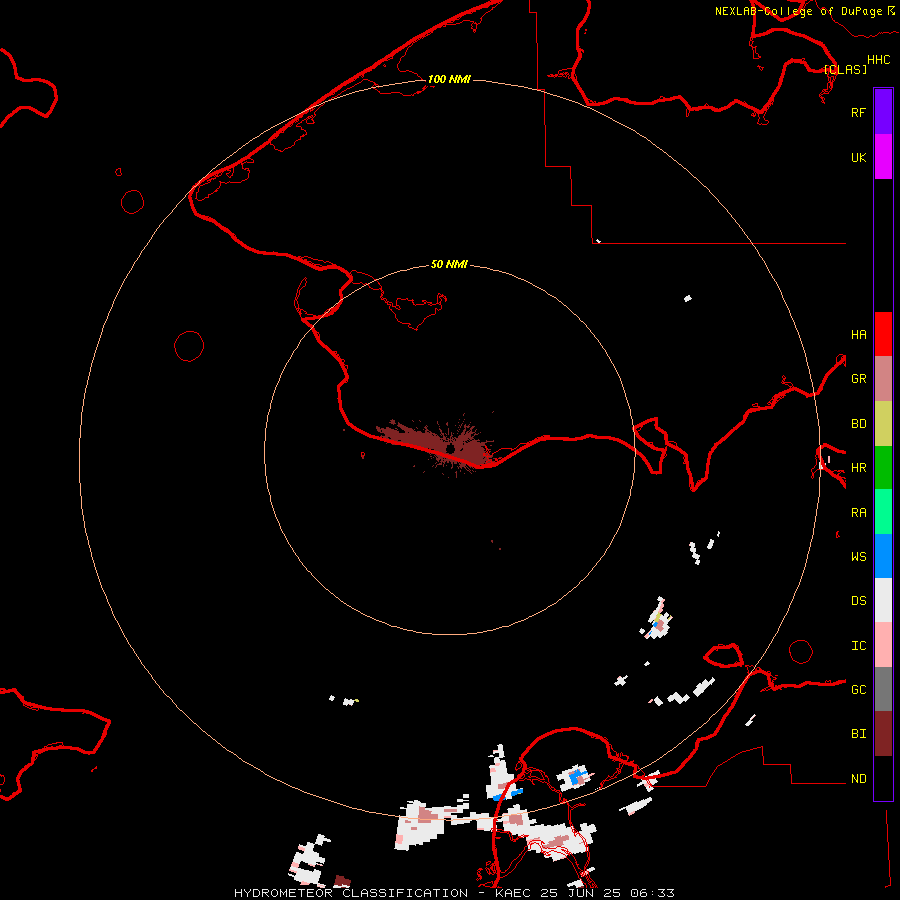Click the WS legend label

(858, 556)
